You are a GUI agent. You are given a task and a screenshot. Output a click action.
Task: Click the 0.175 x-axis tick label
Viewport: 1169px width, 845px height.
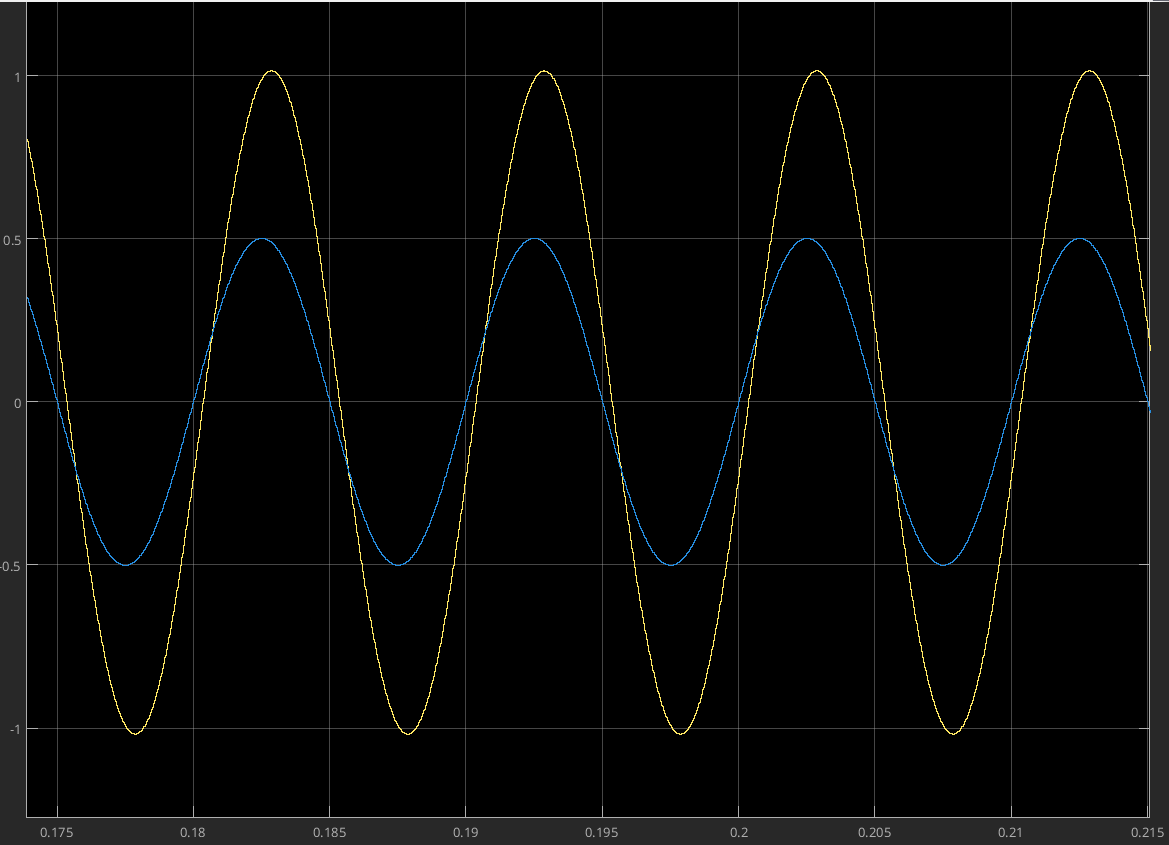coord(57,832)
